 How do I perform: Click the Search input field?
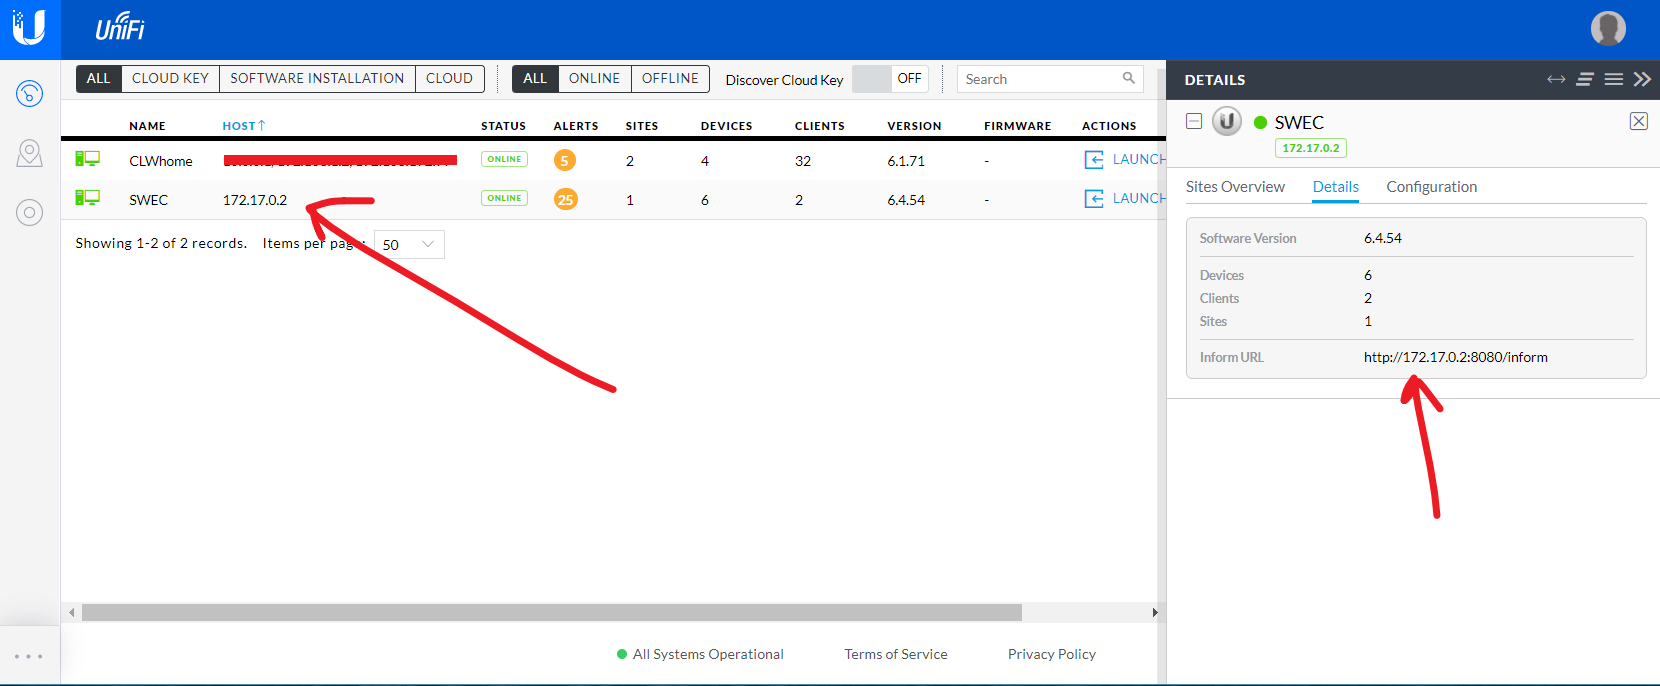pos(1040,79)
